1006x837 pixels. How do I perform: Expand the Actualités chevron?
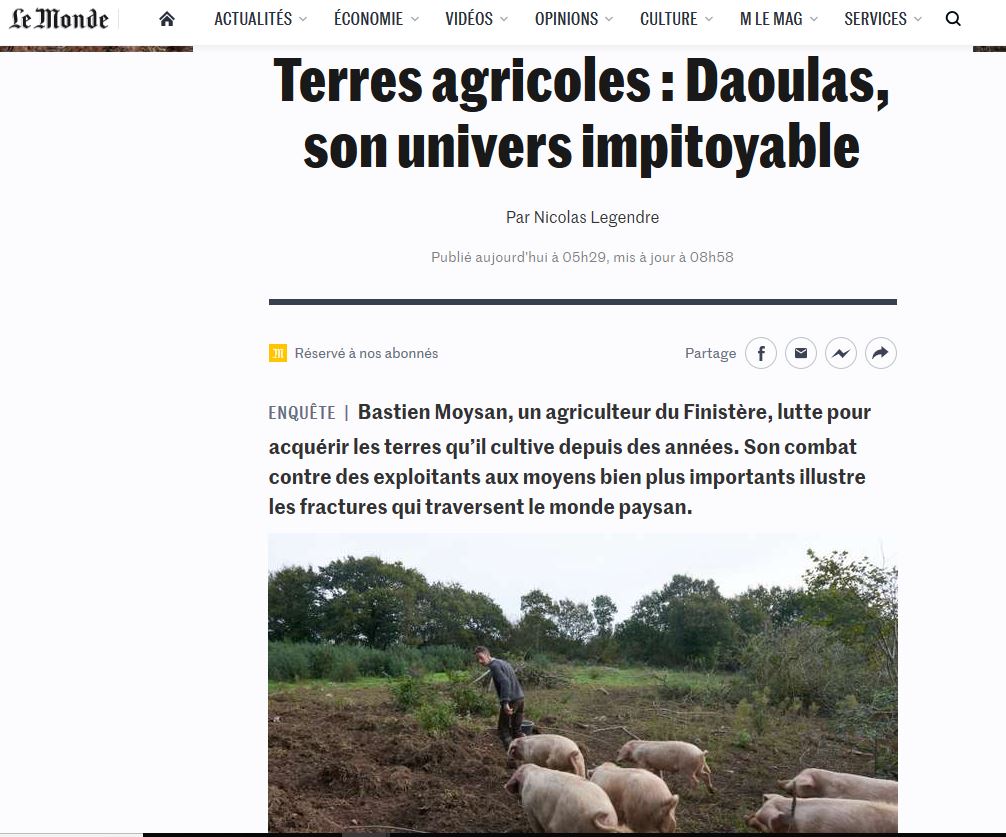tap(303, 19)
